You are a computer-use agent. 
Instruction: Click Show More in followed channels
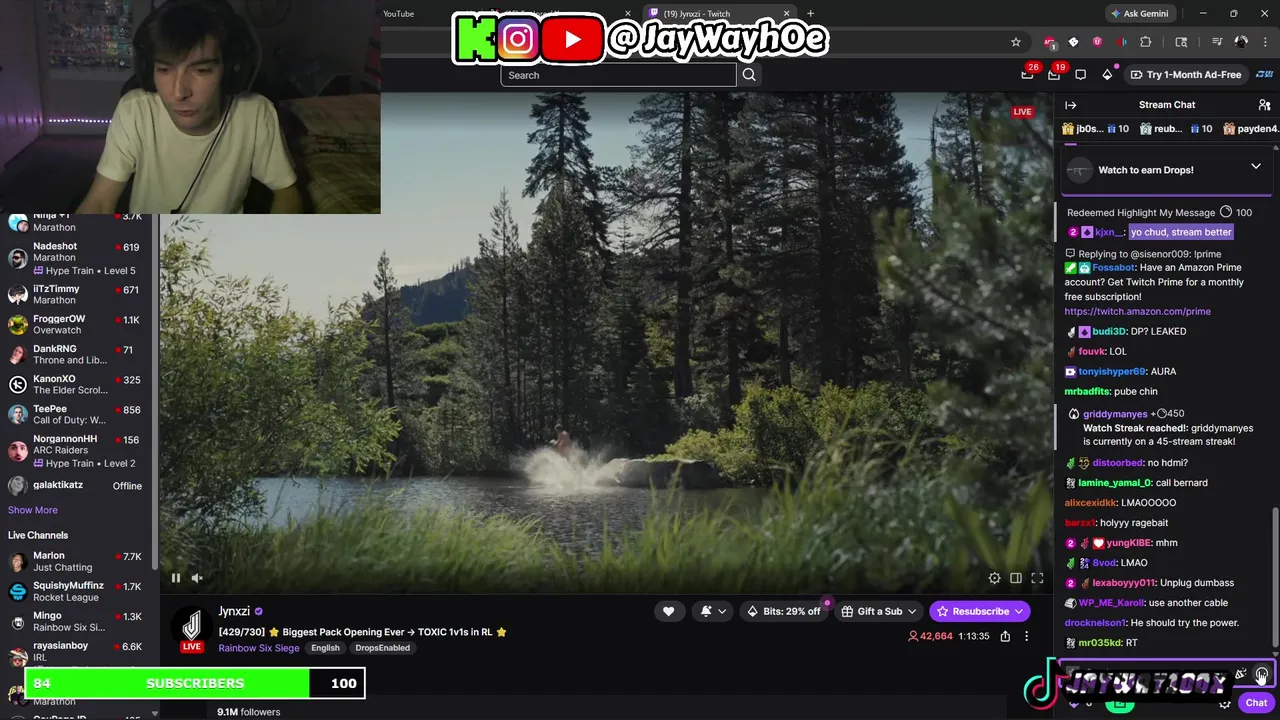tap(33, 510)
